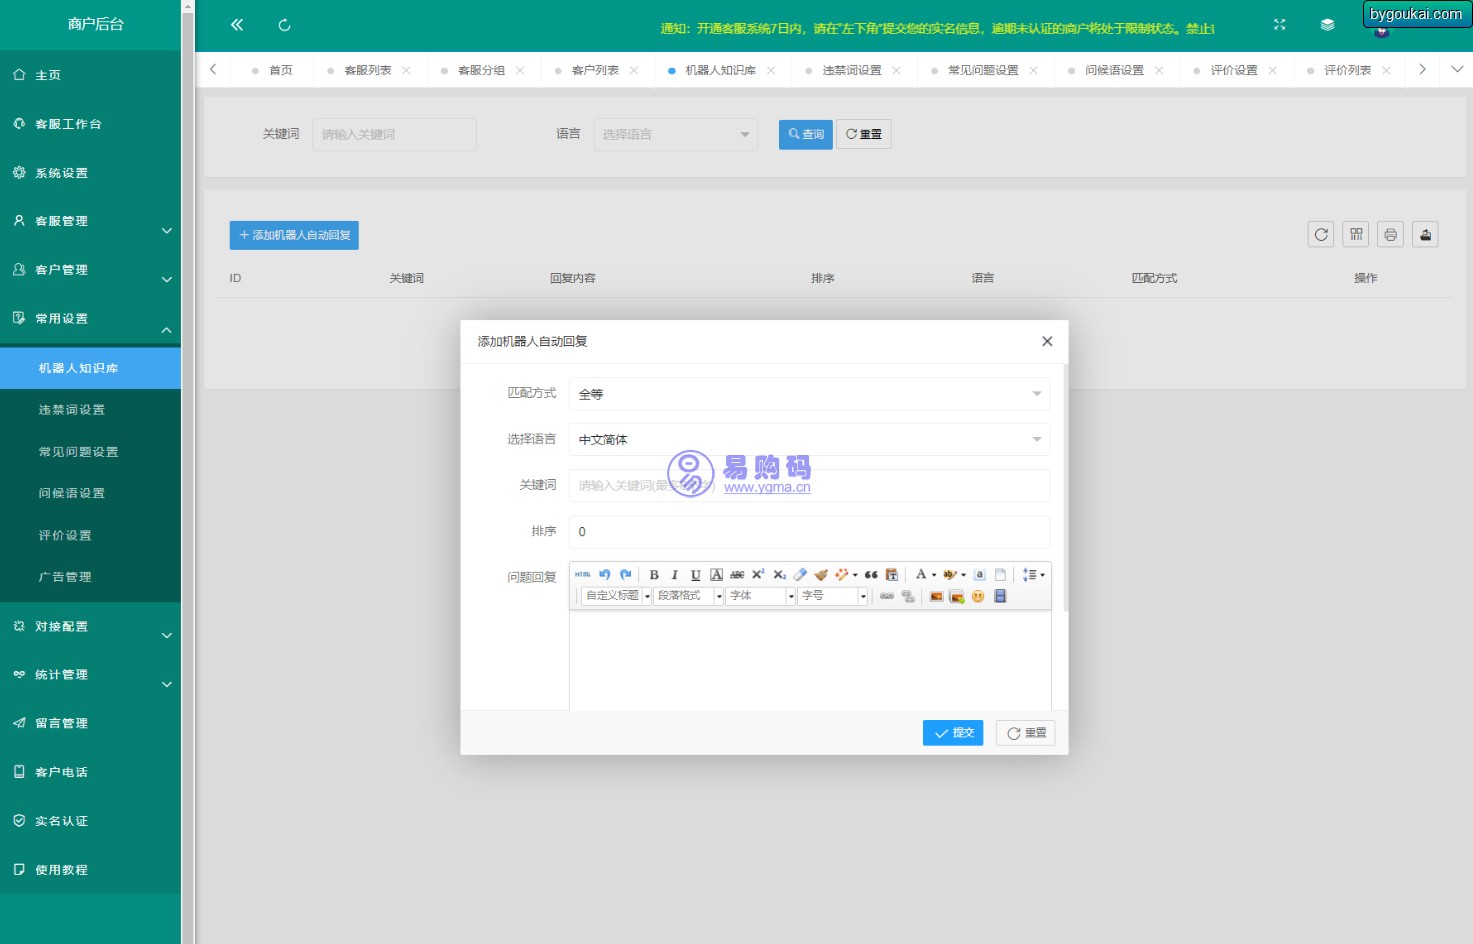Viewport: 1473px width, 944px height.
Task: Refresh the table with the reload icon
Action: click(1321, 235)
